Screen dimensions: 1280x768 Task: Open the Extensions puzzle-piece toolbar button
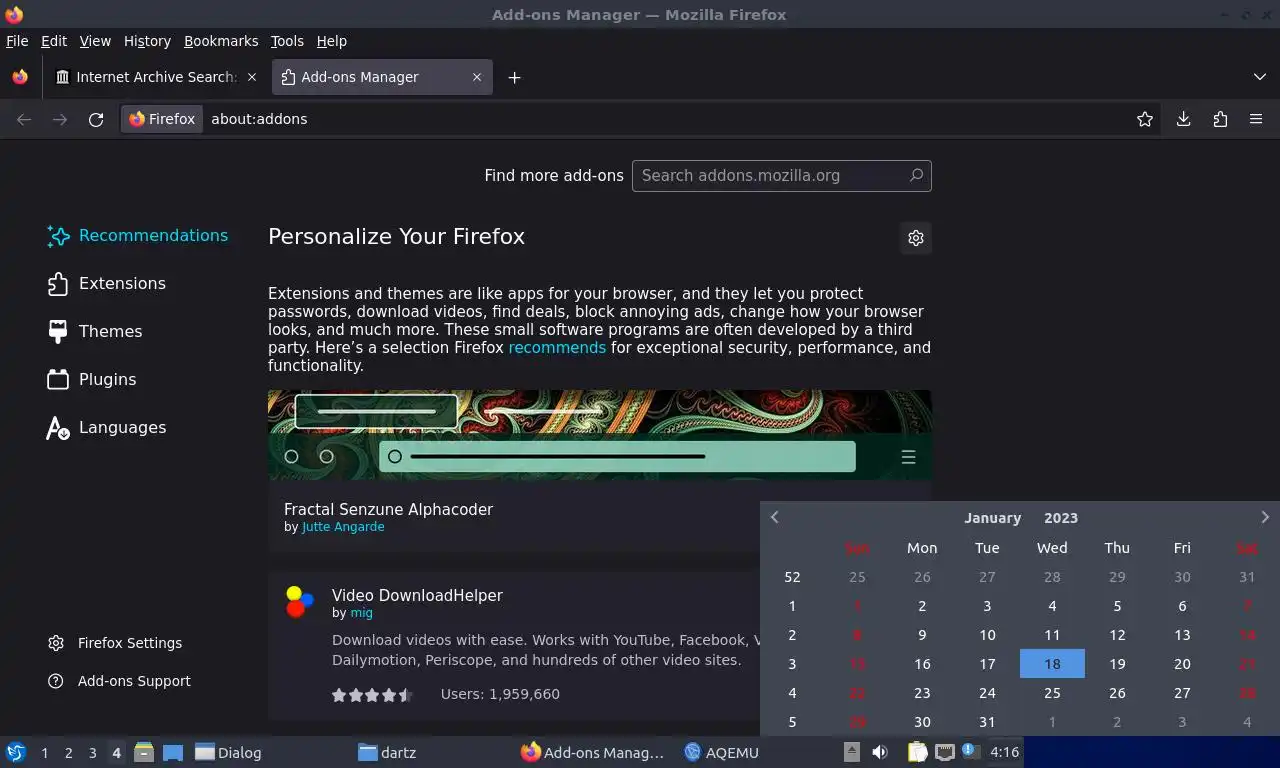tap(1220, 119)
